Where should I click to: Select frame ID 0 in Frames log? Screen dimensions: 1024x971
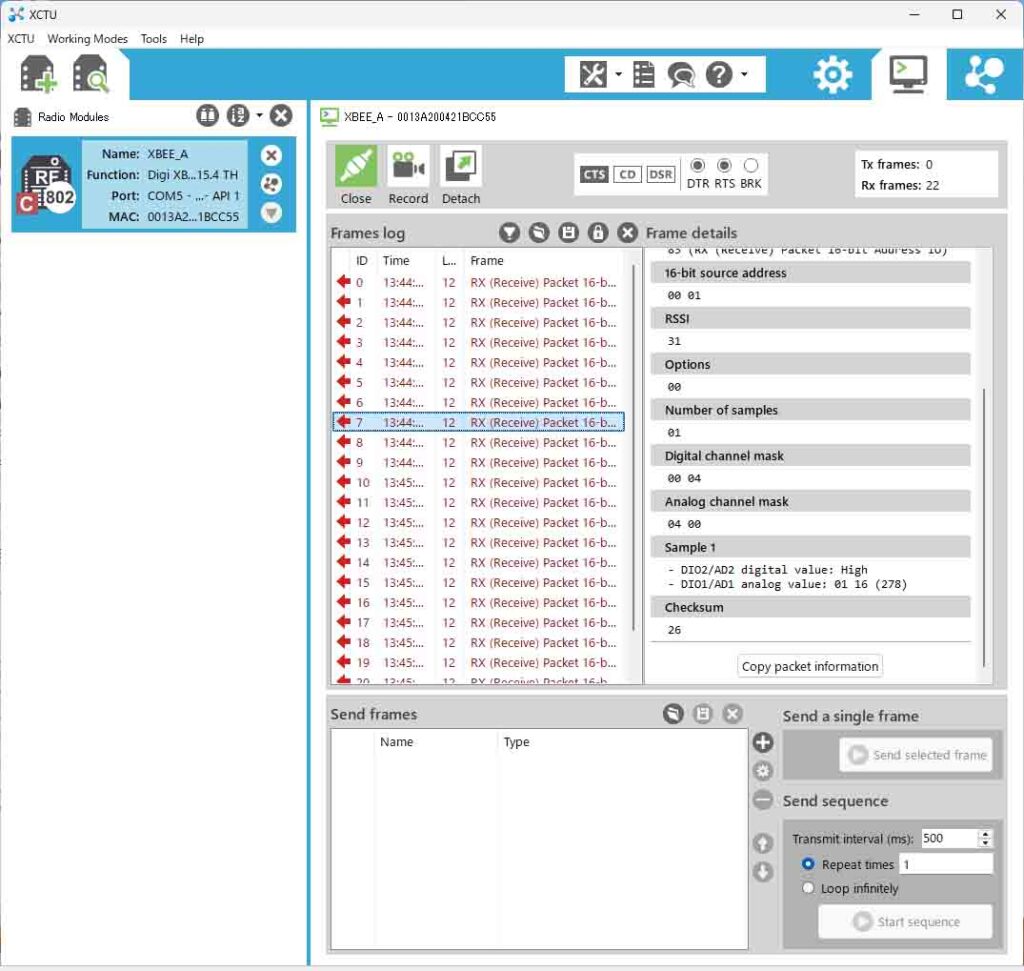click(x=478, y=283)
